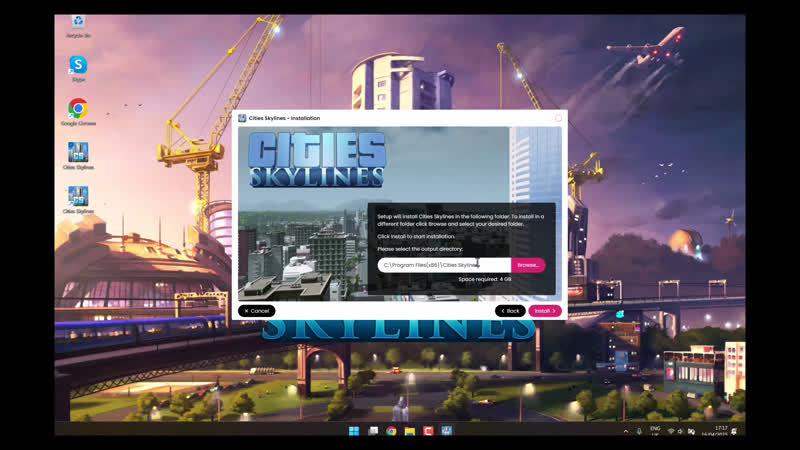Screen dimensions: 800x450
Task: Click inside the output directory path field
Action: 444,265
